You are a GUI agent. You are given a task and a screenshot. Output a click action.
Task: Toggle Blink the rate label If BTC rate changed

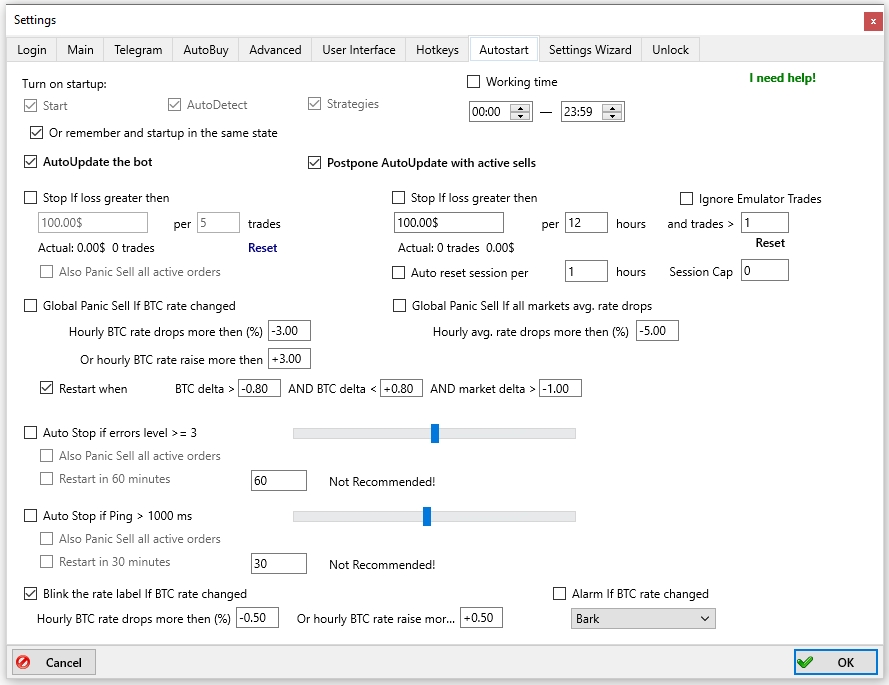pyautogui.click(x=31, y=594)
